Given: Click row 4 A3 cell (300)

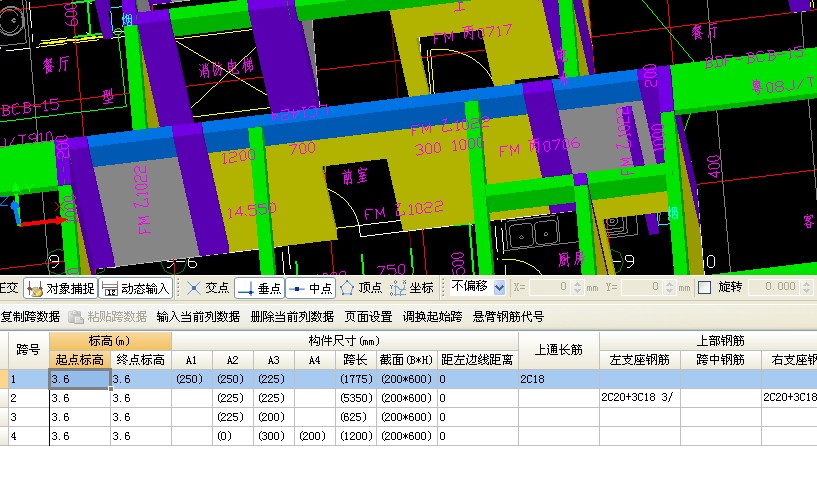Looking at the screenshot, I should click(x=274, y=436).
